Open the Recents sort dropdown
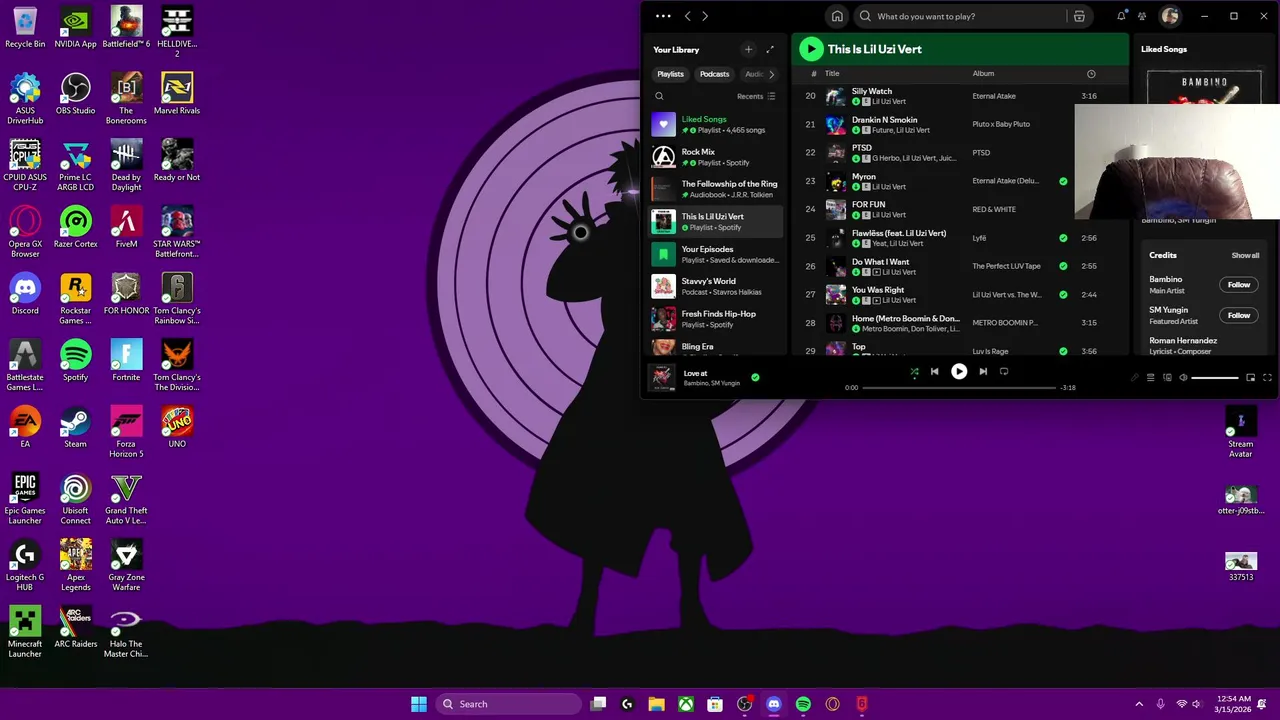This screenshot has width=1280, height=720. 756,96
